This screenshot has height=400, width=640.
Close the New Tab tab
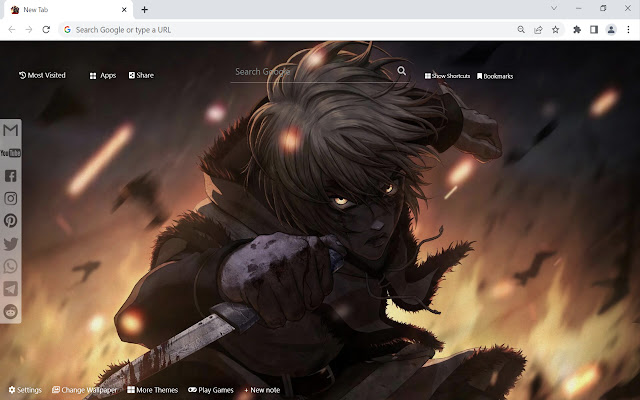pyautogui.click(x=124, y=10)
